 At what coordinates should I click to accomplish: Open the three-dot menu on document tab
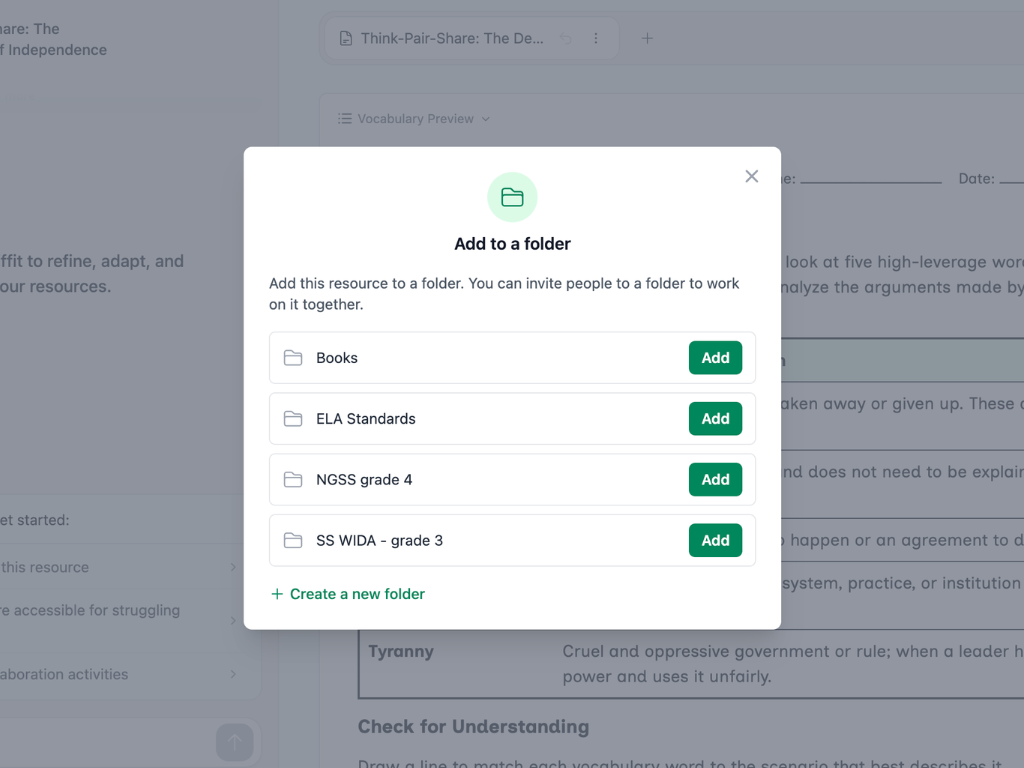pos(596,39)
